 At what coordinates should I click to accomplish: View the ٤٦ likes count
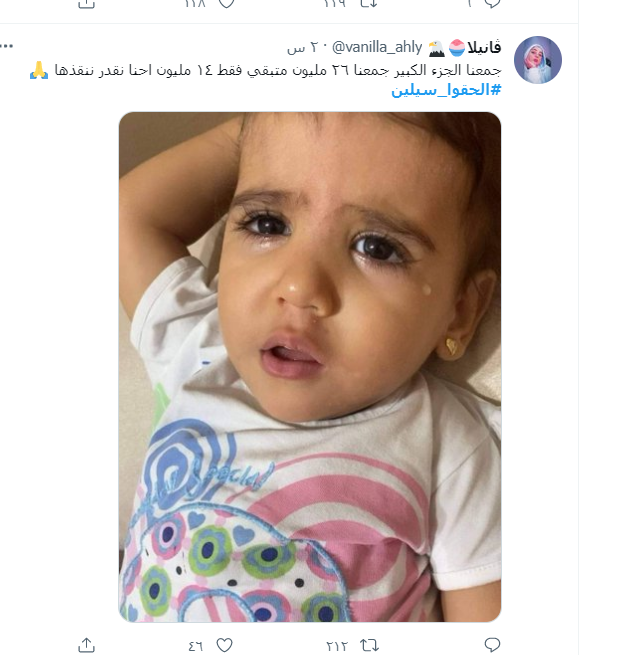coord(195,646)
